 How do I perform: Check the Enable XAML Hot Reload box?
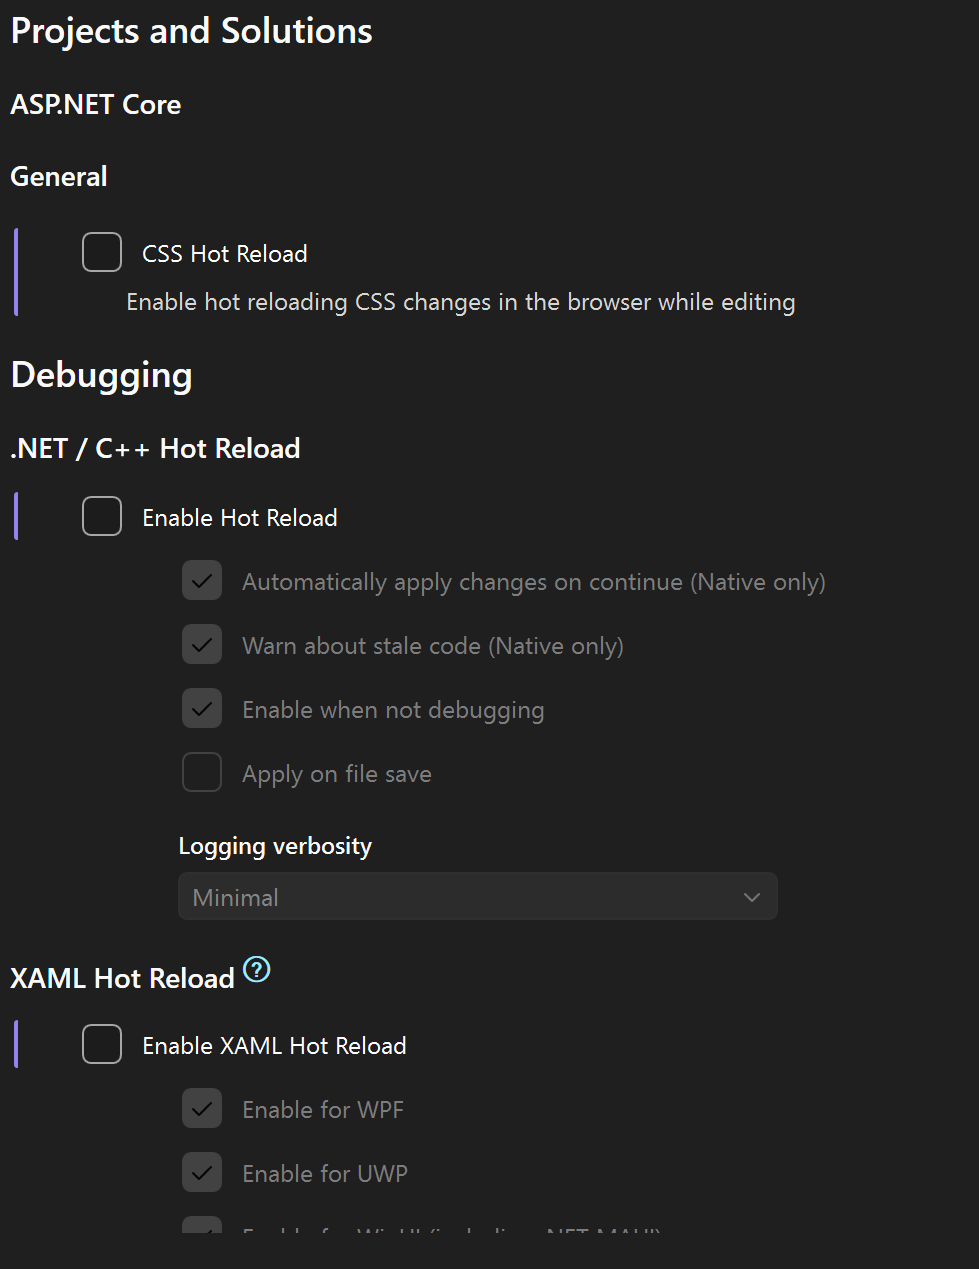(x=102, y=1045)
